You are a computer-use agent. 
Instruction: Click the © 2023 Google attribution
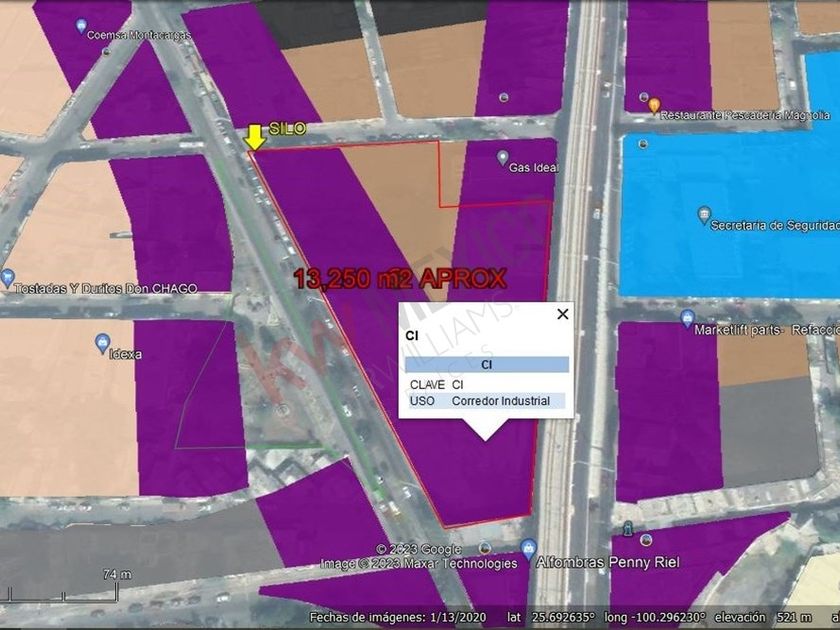coord(418,550)
